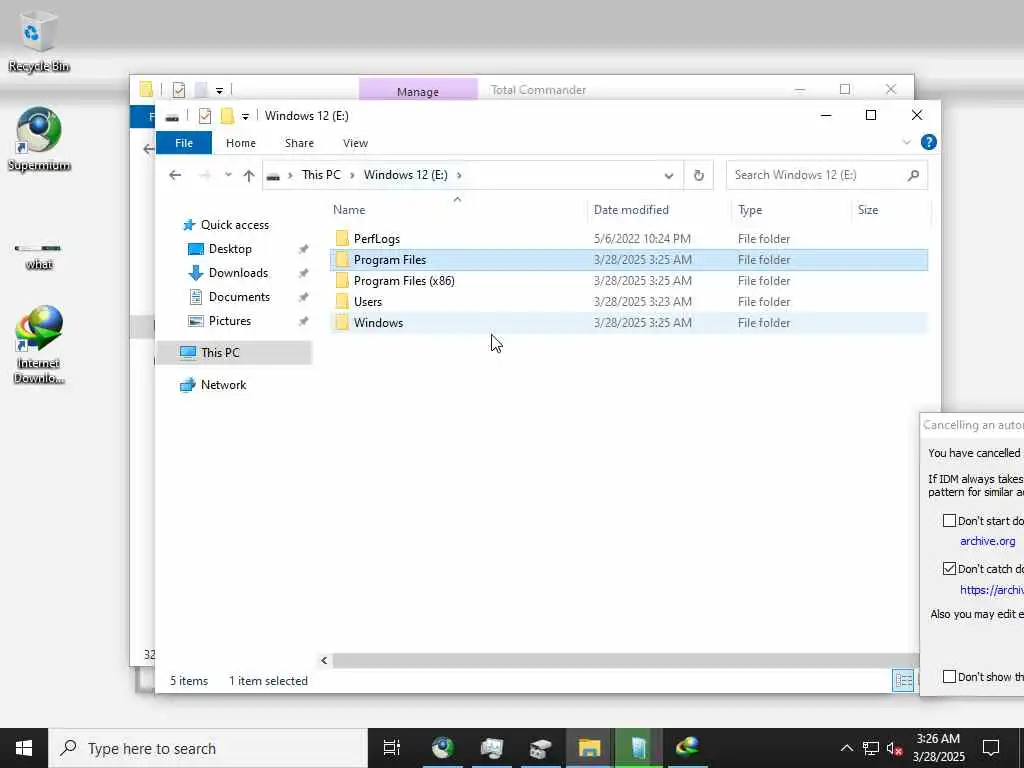Open Pictures in Quick access
This screenshot has width=1024, height=768.
[229, 321]
